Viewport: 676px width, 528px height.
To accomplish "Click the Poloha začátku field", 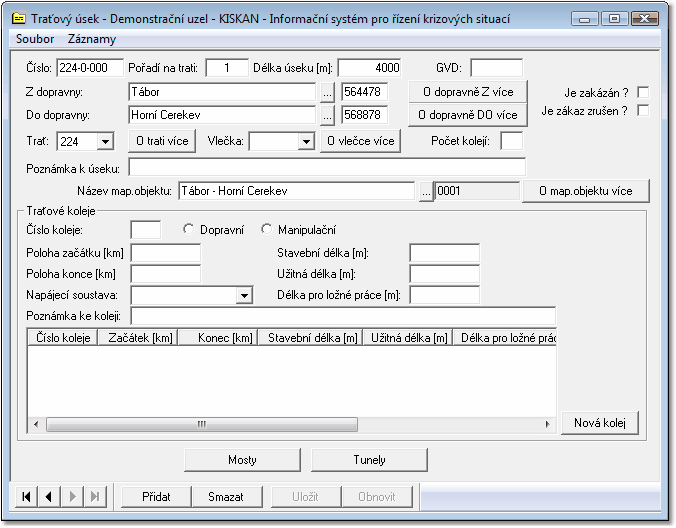I will (x=166, y=253).
